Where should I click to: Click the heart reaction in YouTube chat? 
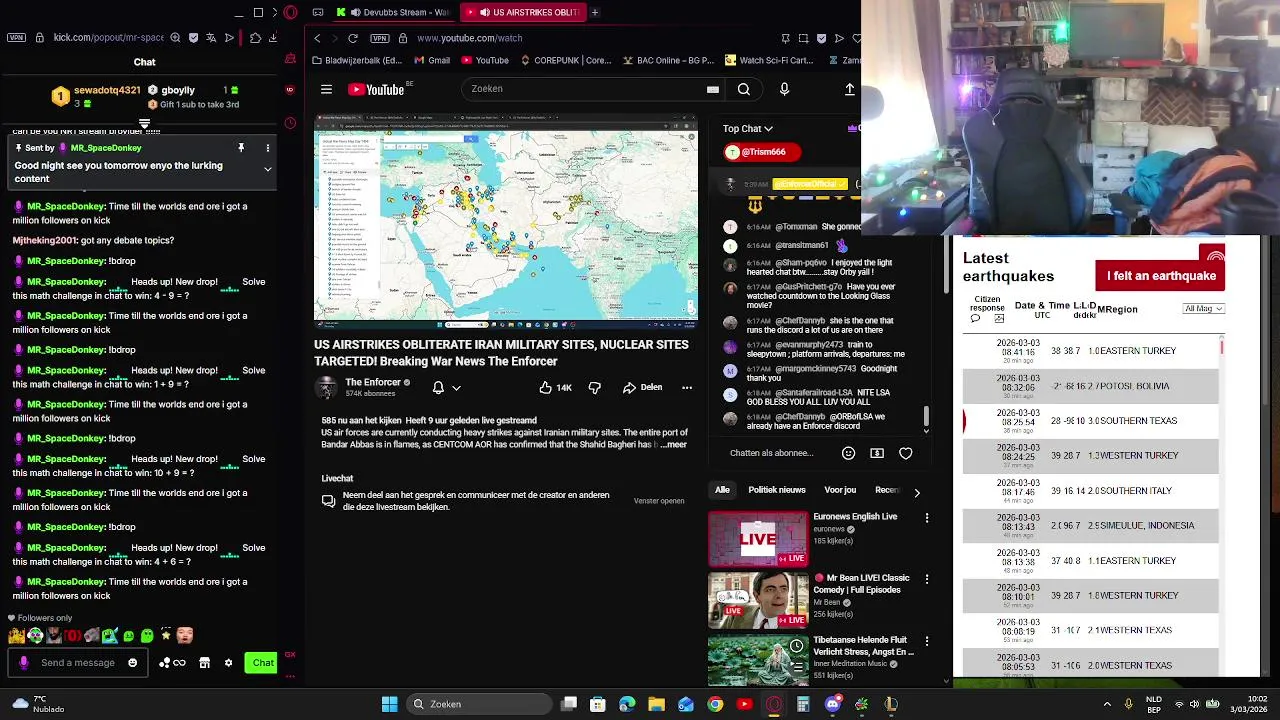point(905,453)
